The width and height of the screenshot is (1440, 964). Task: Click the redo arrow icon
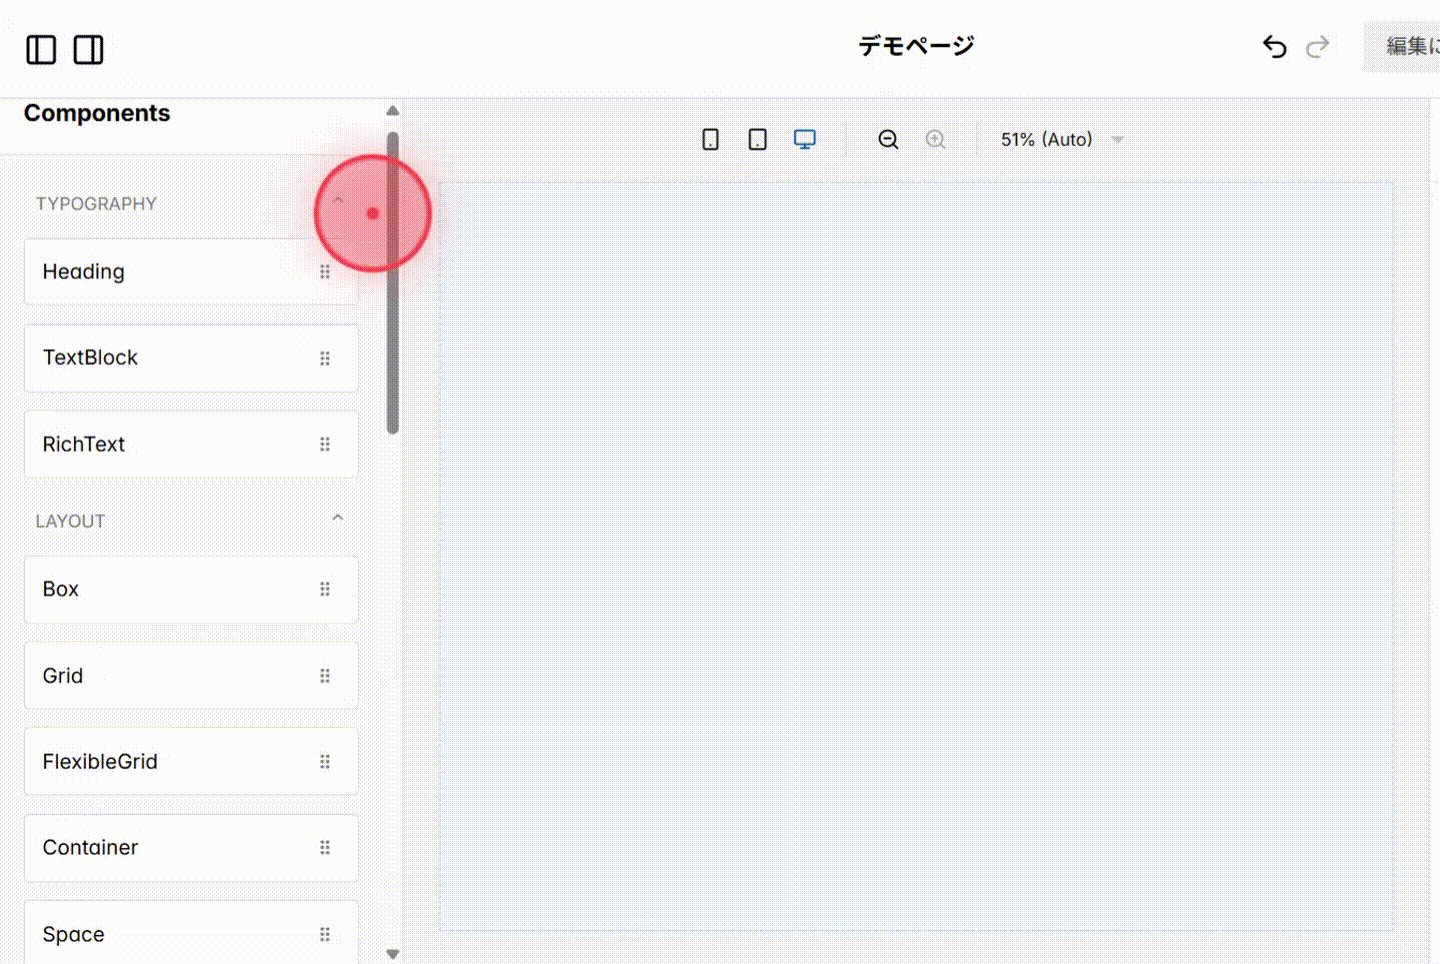click(1317, 46)
